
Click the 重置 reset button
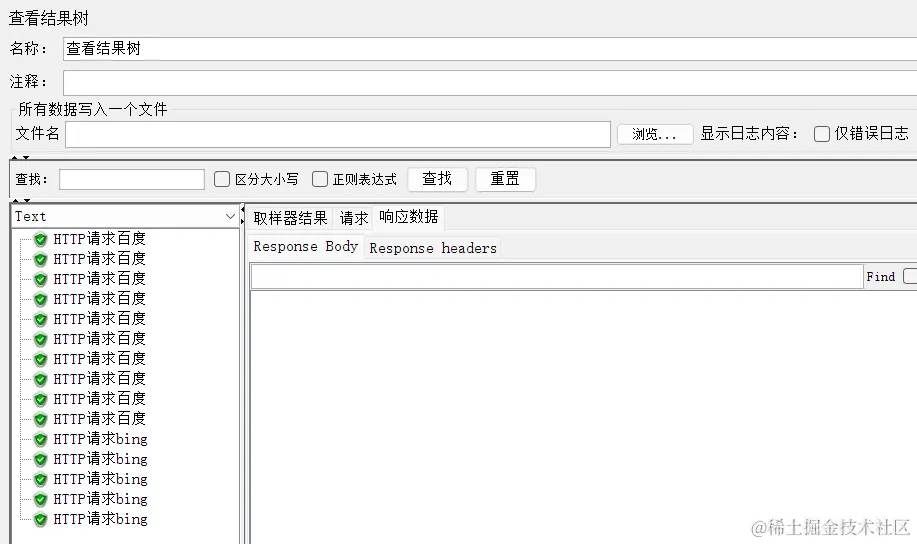click(x=505, y=179)
